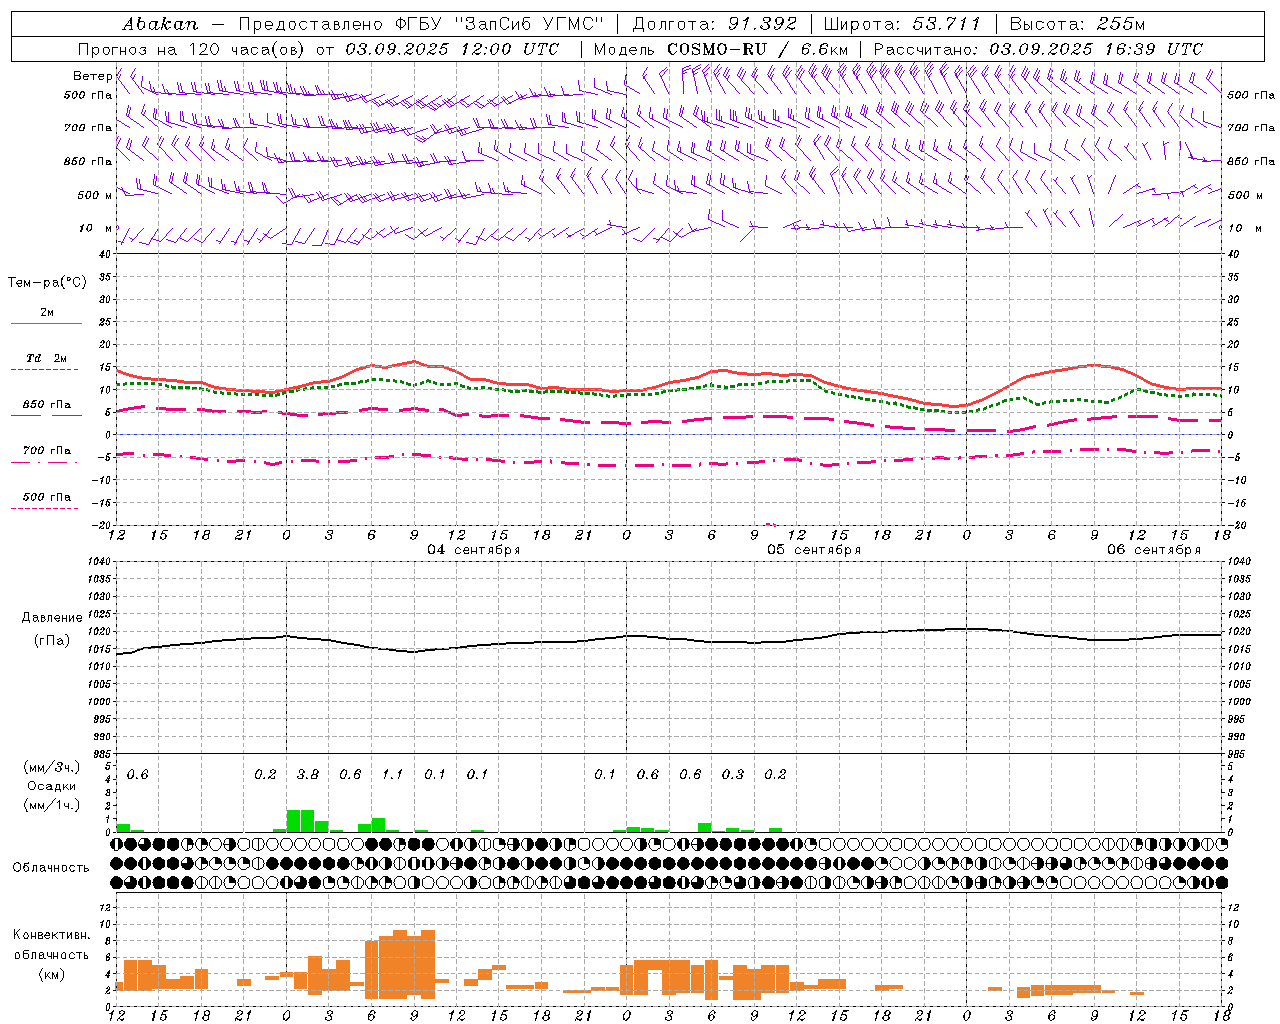Click the (км) units label
Viewport: 1280px width, 1024px height.
coord(51,974)
